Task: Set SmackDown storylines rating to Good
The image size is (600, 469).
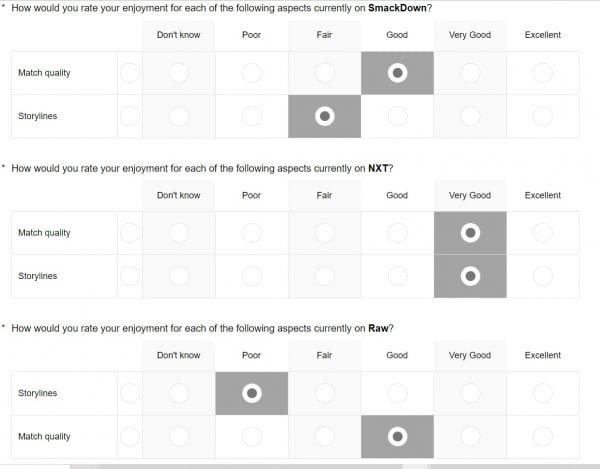Action: tap(397, 116)
